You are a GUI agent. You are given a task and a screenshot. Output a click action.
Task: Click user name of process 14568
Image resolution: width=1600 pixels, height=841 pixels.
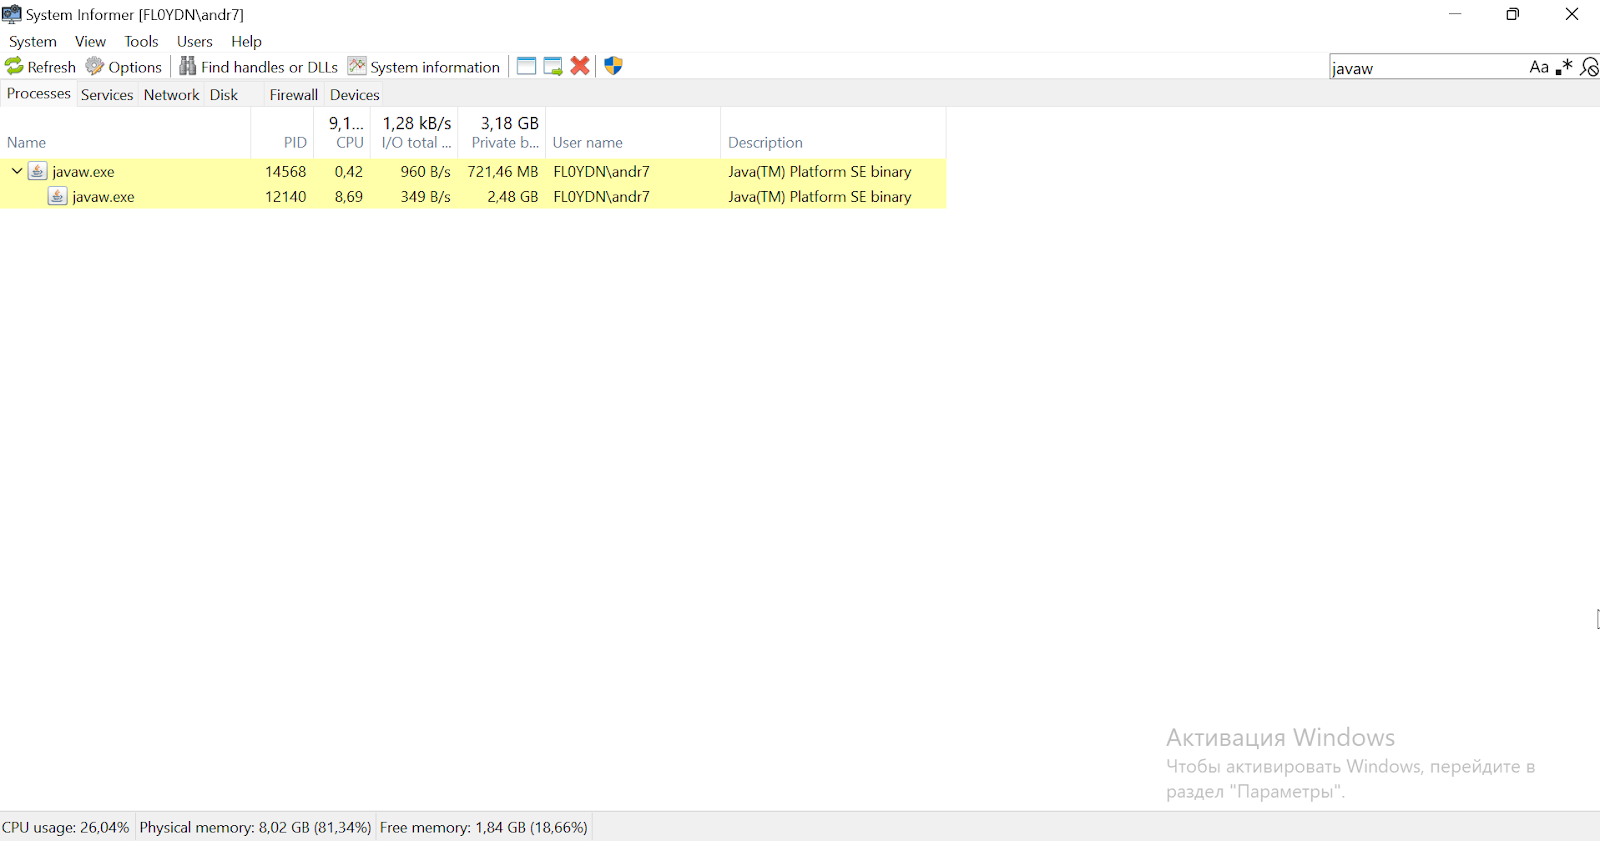[602, 172]
